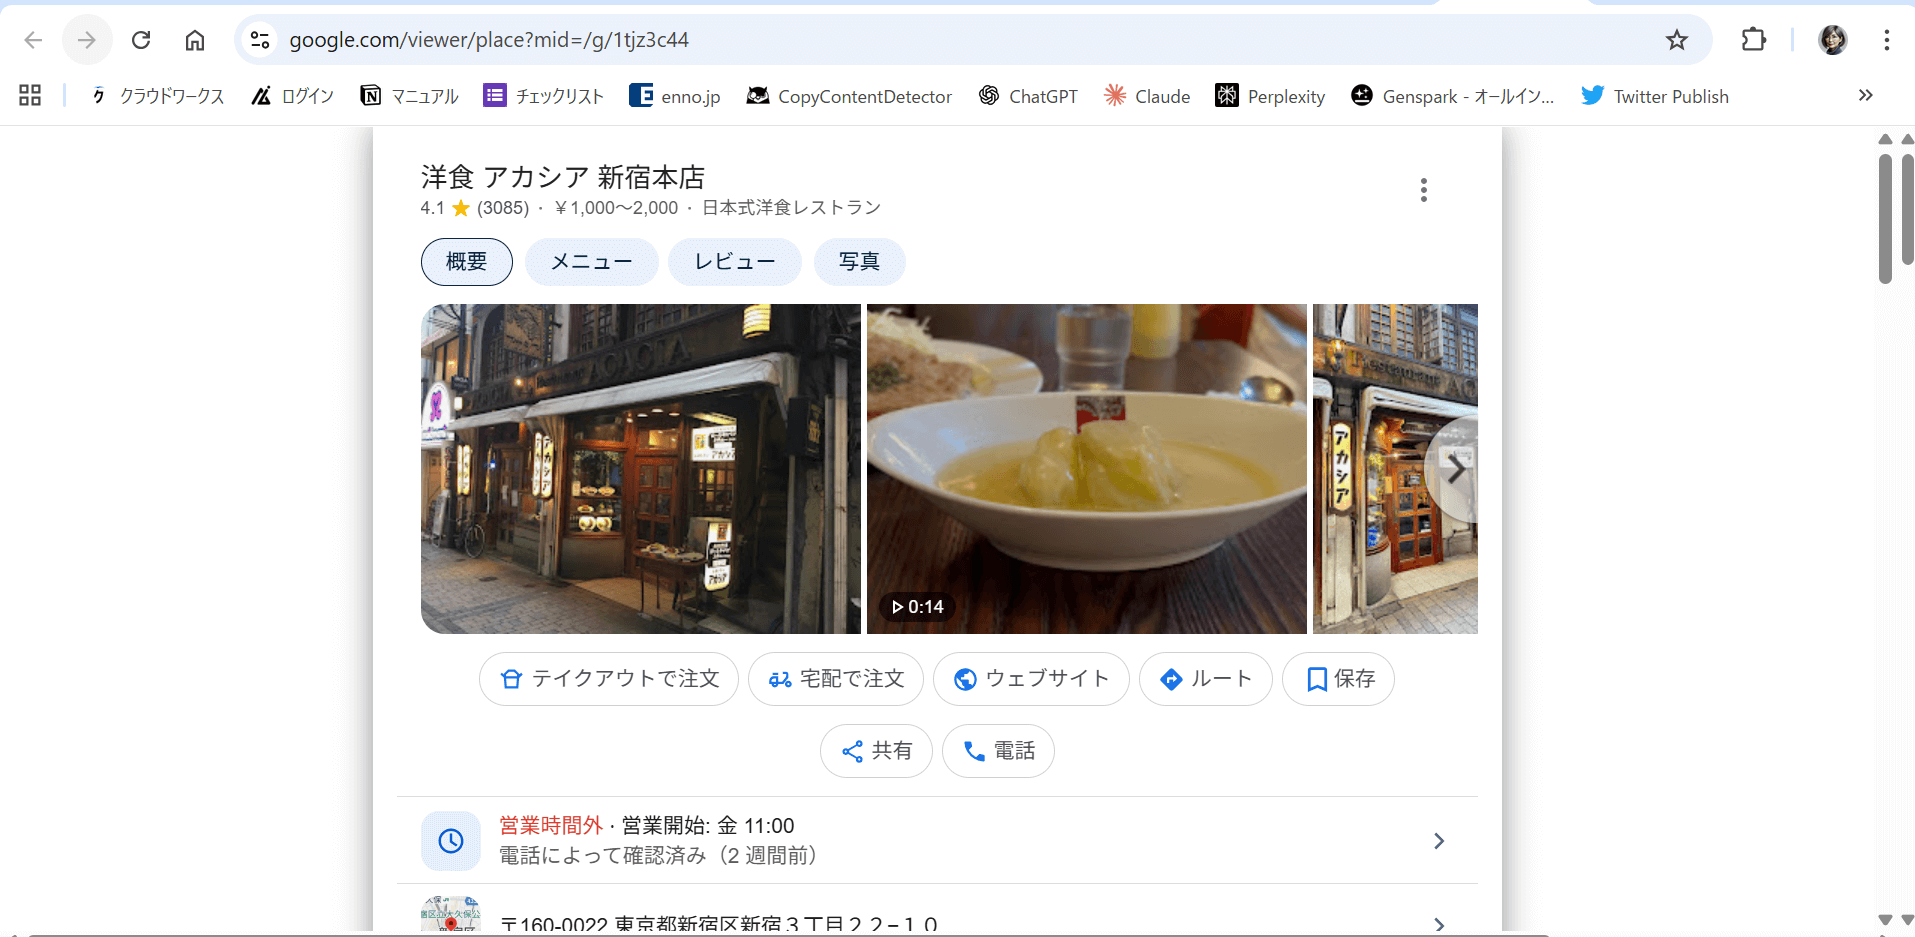Click the ウェブサイト button
The width and height of the screenshot is (1915, 937).
pos(1030,679)
